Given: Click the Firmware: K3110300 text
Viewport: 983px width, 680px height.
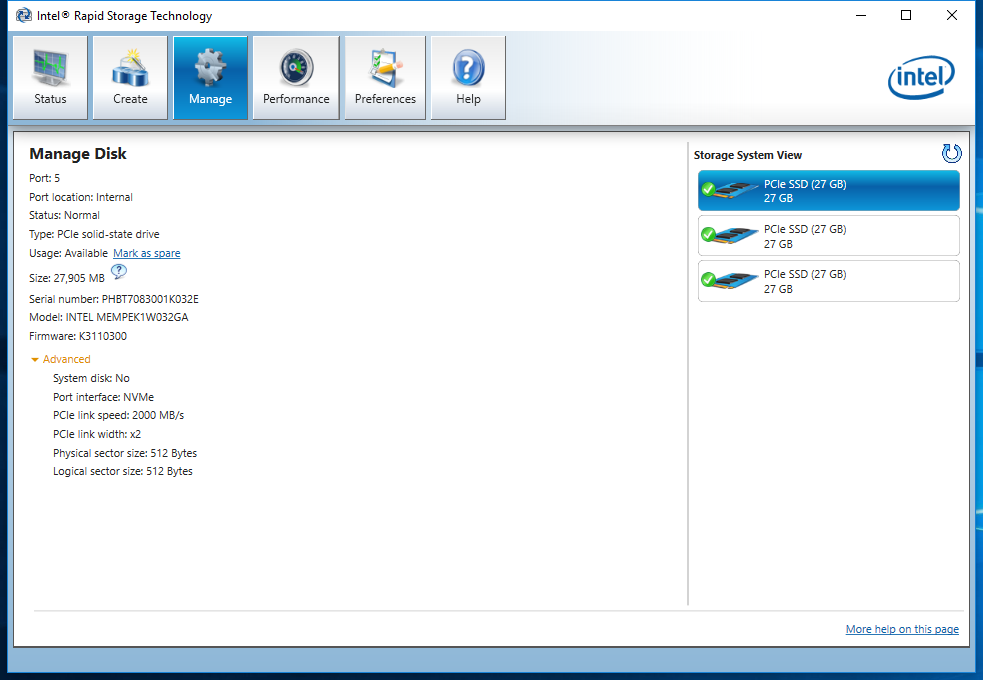Looking at the screenshot, I should tap(78, 336).
